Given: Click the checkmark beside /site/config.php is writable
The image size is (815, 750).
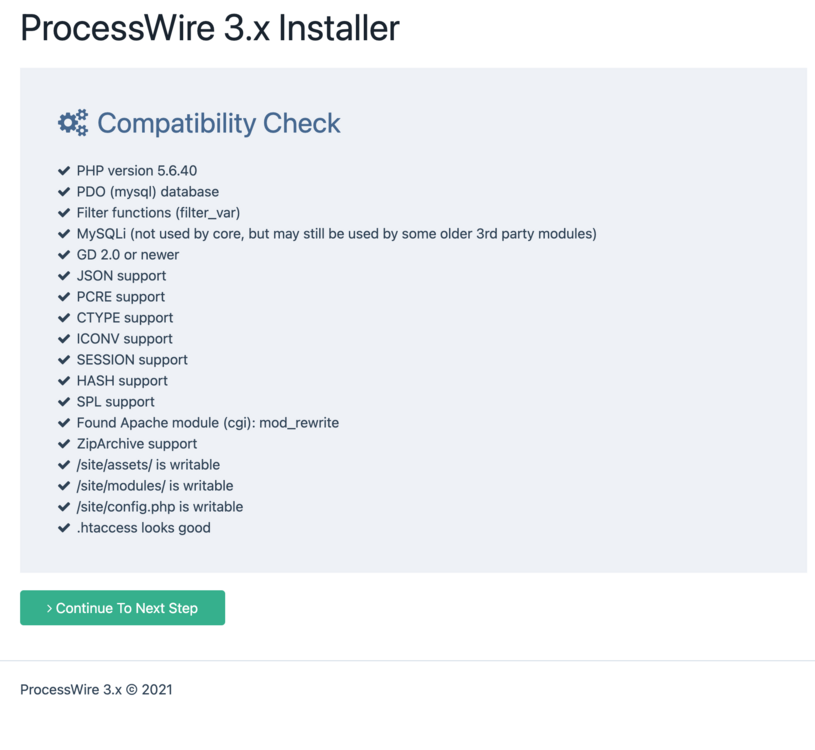Looking at the screenshot, I should pyautogui.click(x=64, y=507).
